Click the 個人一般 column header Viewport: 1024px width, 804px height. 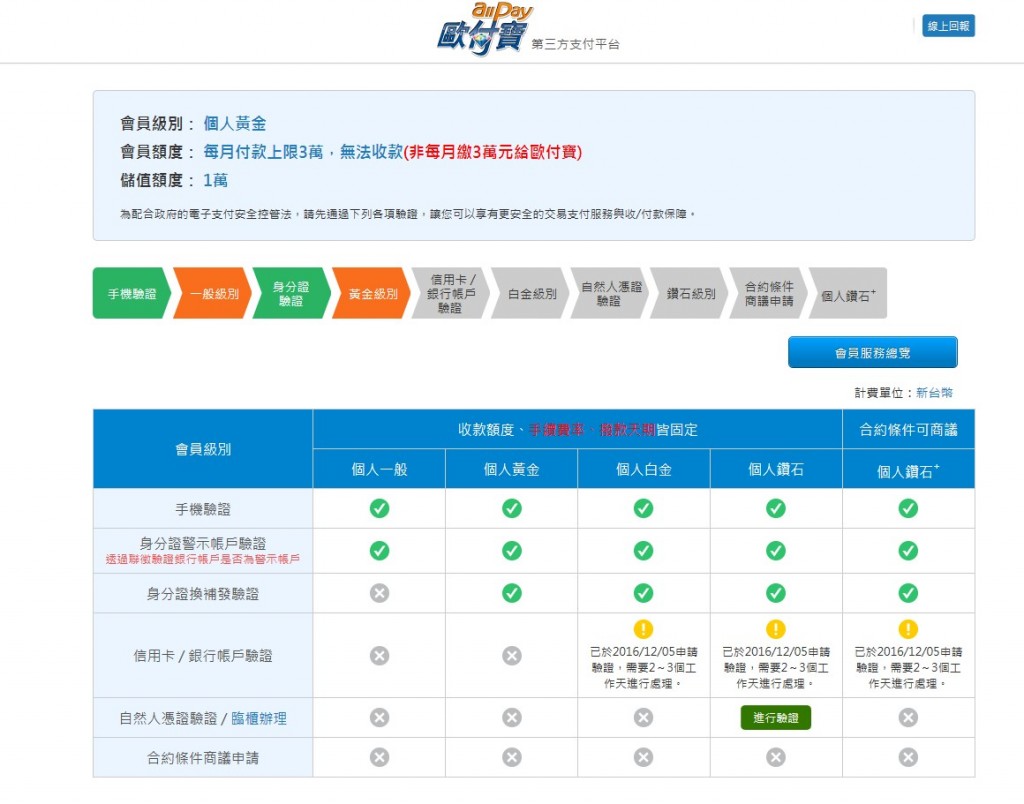[379, 469]
